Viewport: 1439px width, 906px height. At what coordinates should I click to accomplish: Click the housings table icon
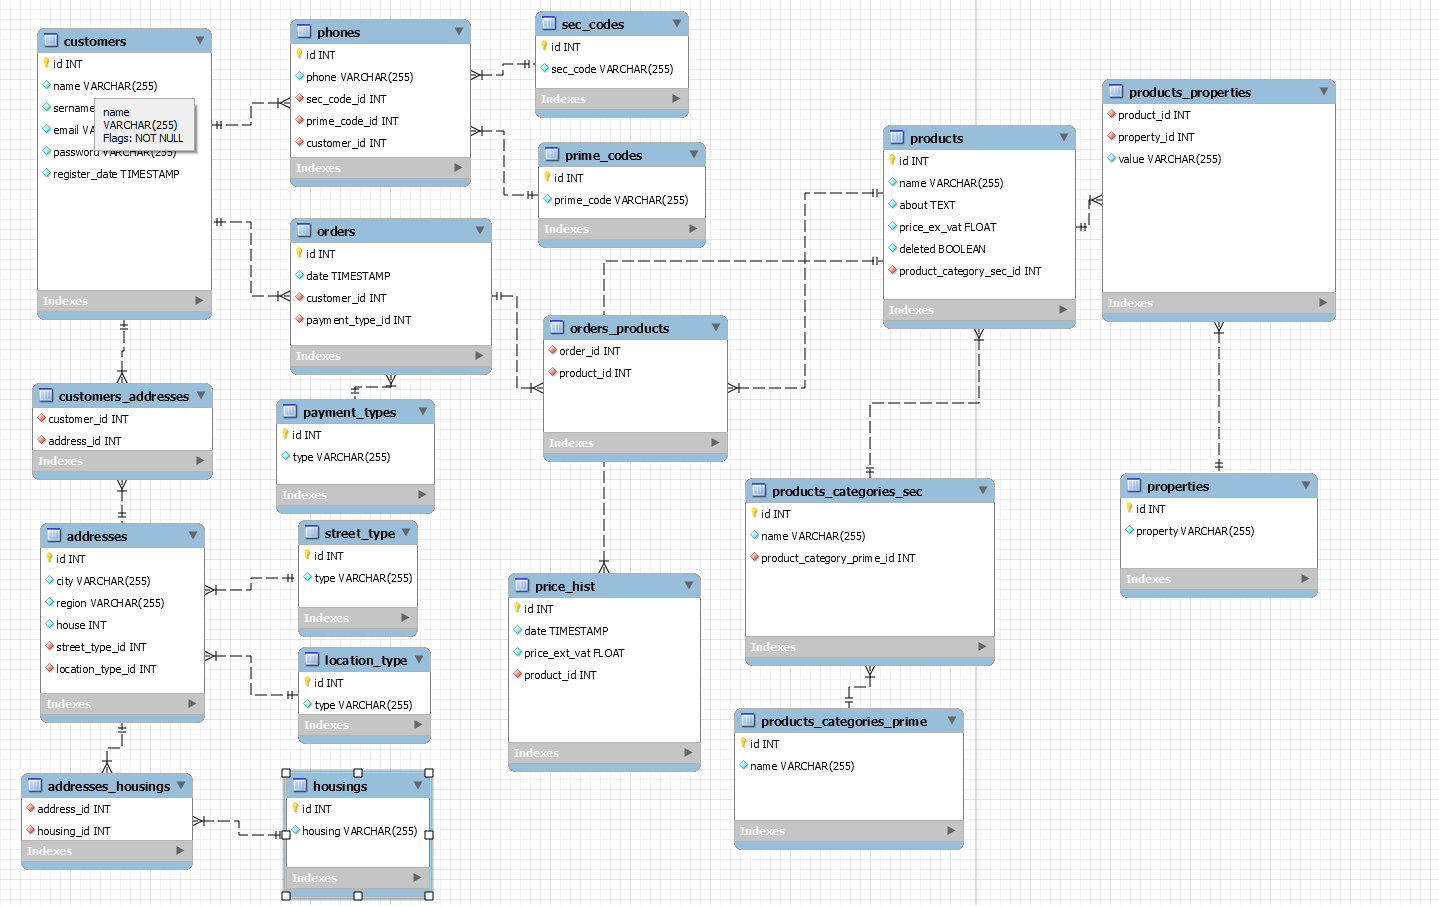(300, 785)
